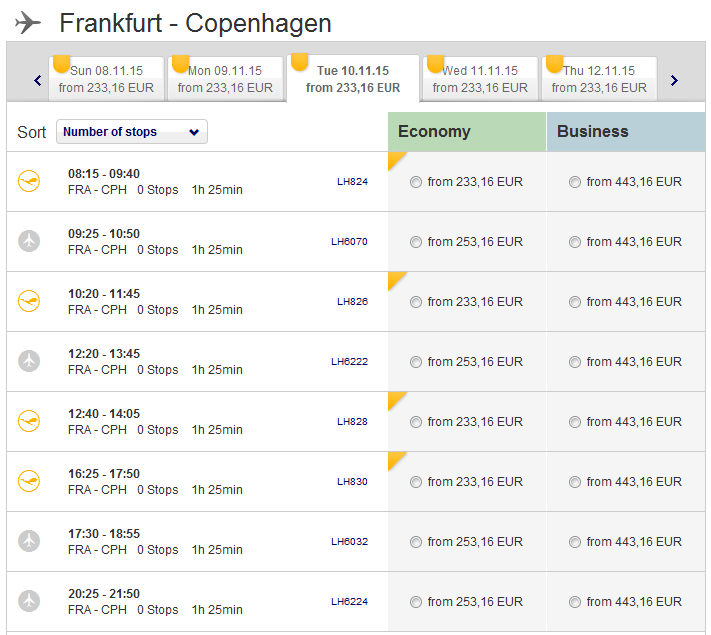This screenshot has width=711, height=635.
Task: Click the grey airplane icon for the 09:25 flight
Action: coord(29,241)
